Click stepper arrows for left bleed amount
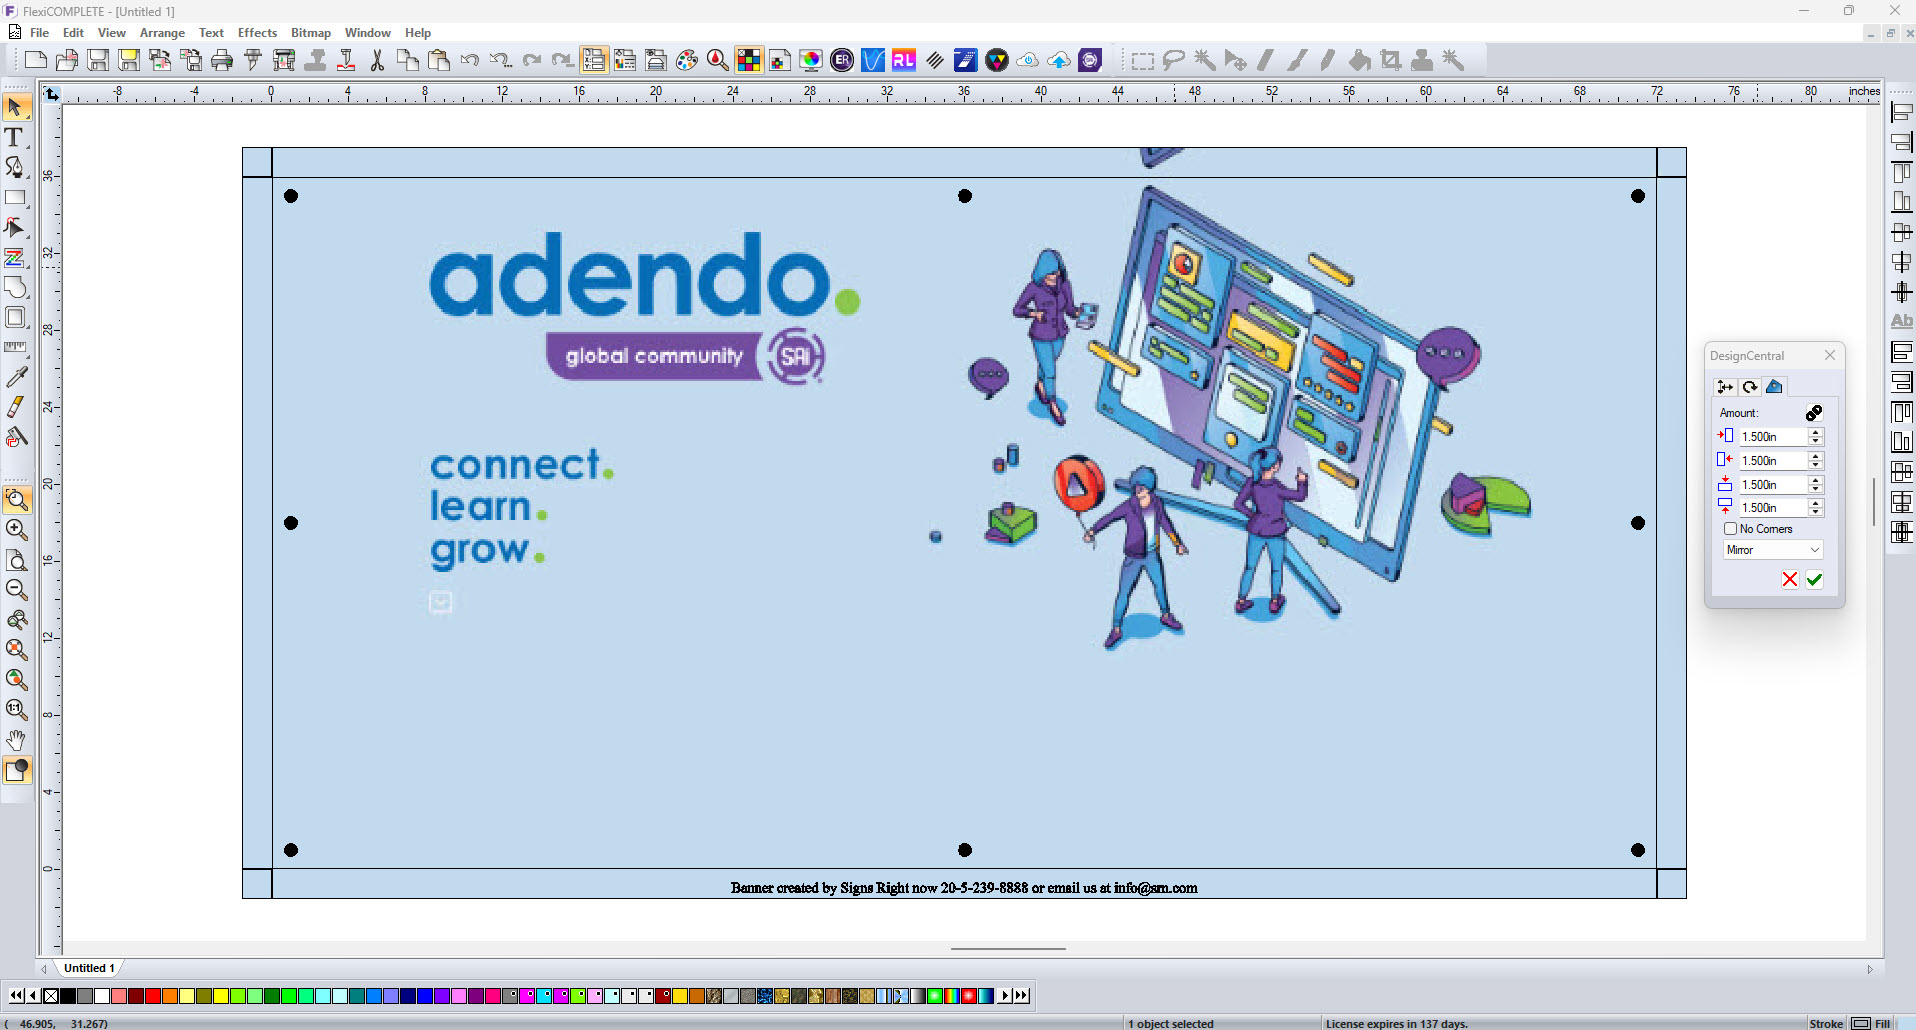Image resolution: width=1916 pixels, height=1030 pixels. [1816, 437]
